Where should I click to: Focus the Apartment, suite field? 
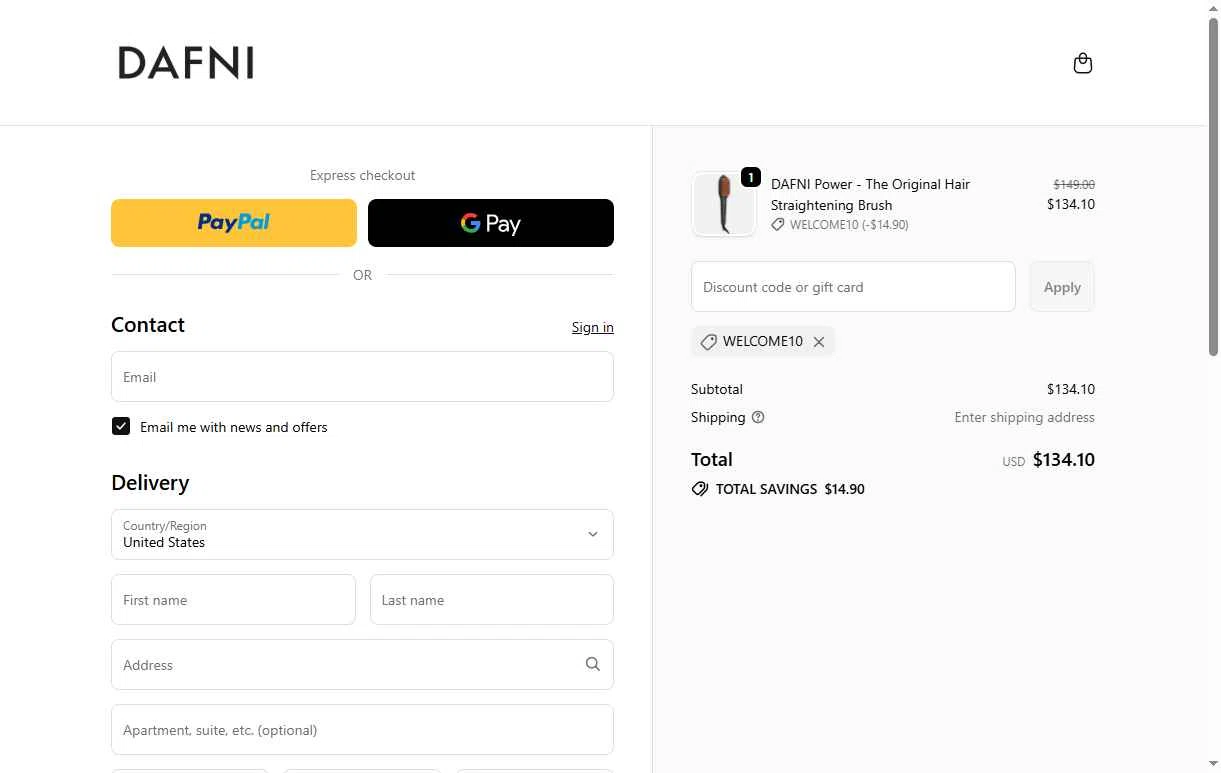362,730
